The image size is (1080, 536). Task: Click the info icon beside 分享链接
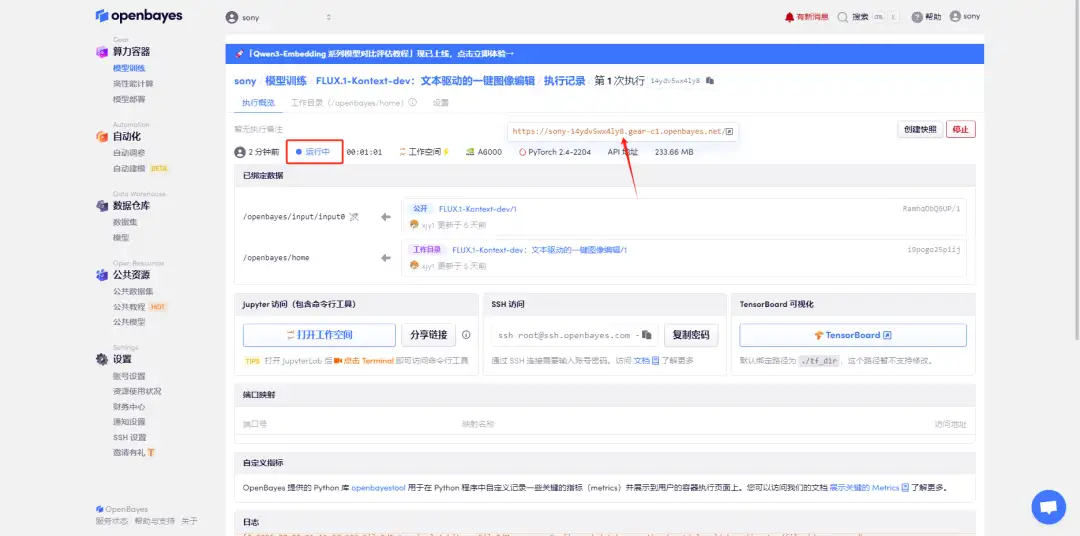pos(466,335)
